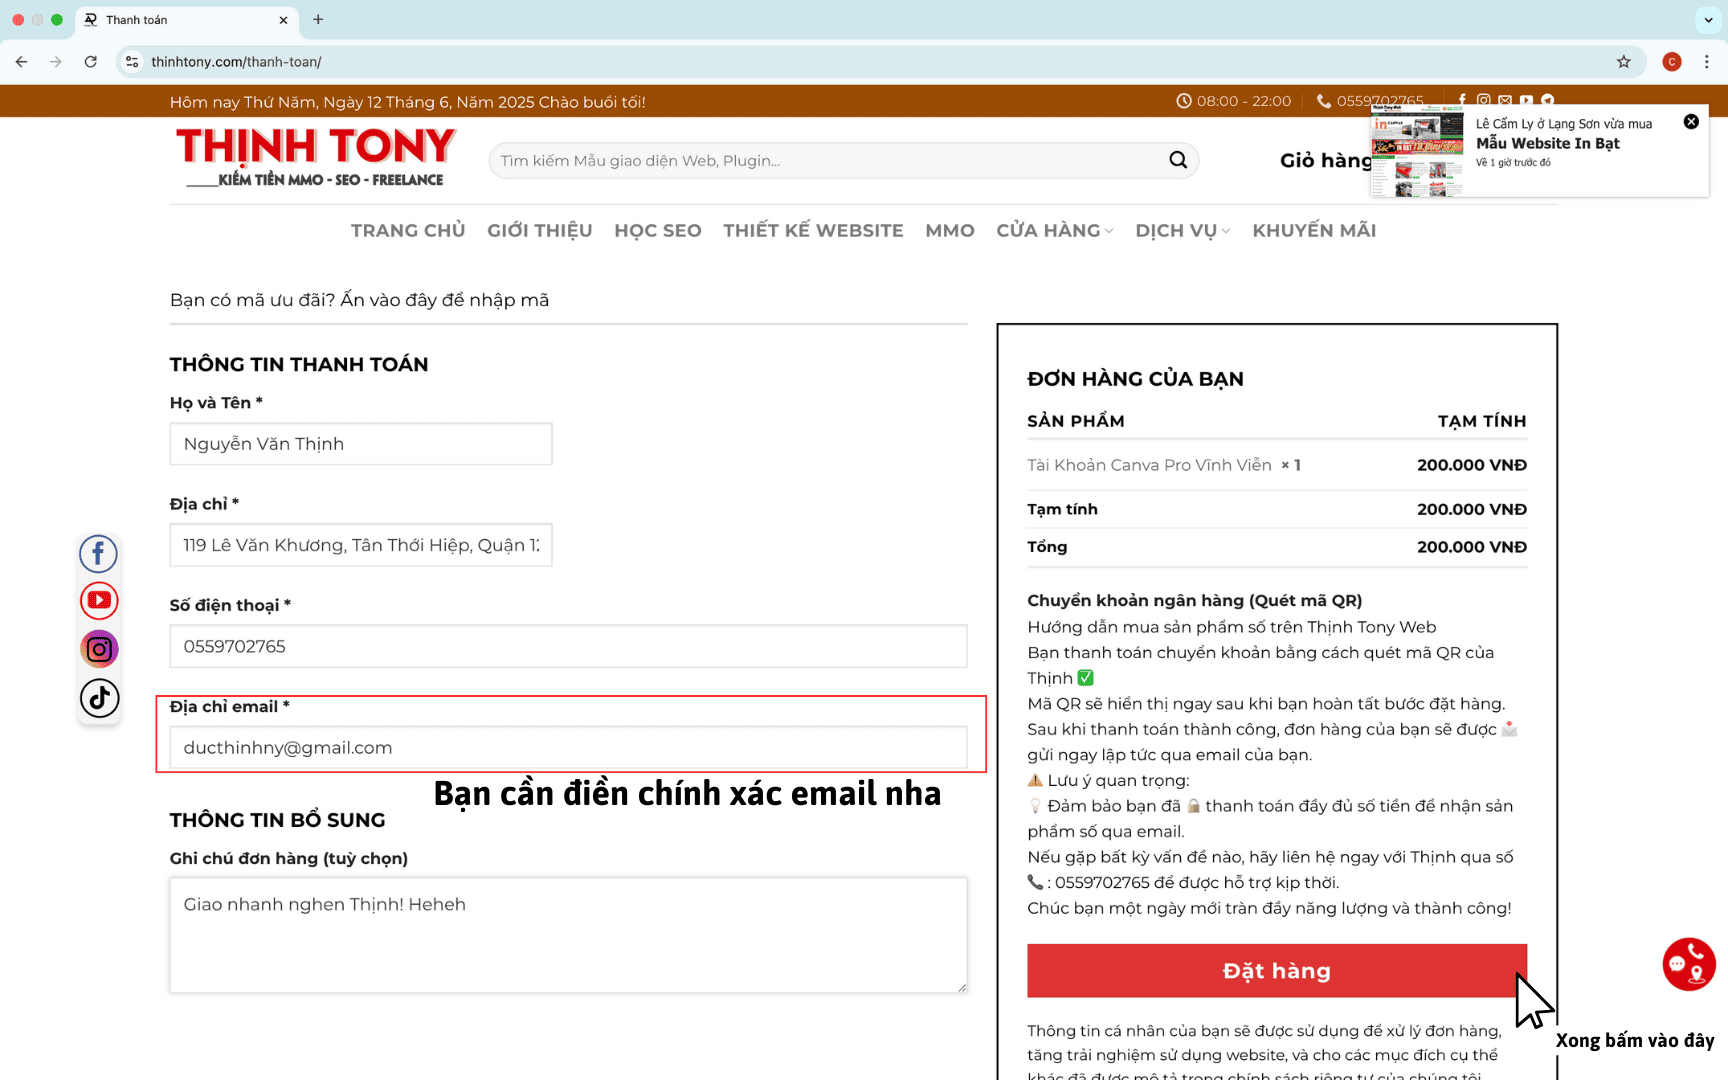This screenshot has width=1728, height=1080.
Task: Open GIỚI THIỆU menu item
Action: coord(540,230)
